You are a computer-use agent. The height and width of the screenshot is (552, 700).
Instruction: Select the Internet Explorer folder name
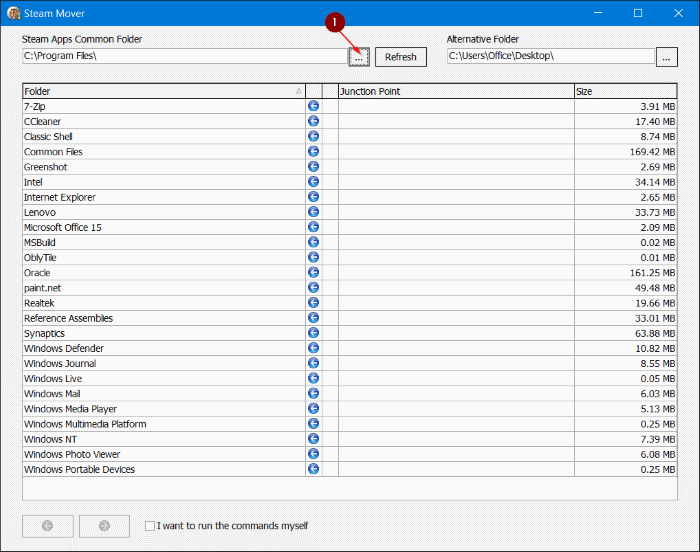(x=60, y=197)
